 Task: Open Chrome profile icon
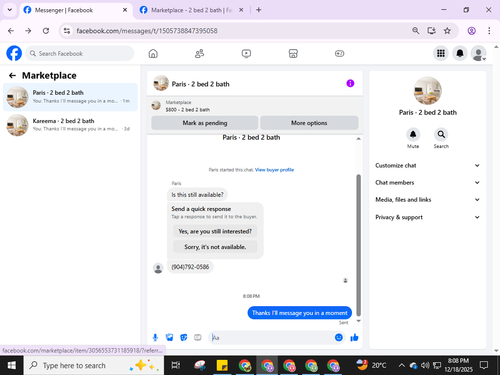pos(471,31)
